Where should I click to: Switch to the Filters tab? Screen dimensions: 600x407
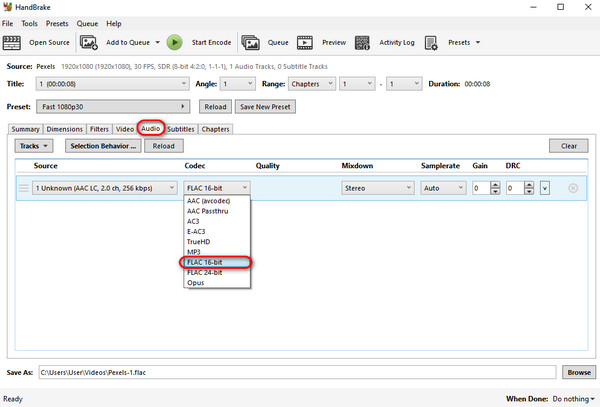pyautogui.click(x=99, y=129)
